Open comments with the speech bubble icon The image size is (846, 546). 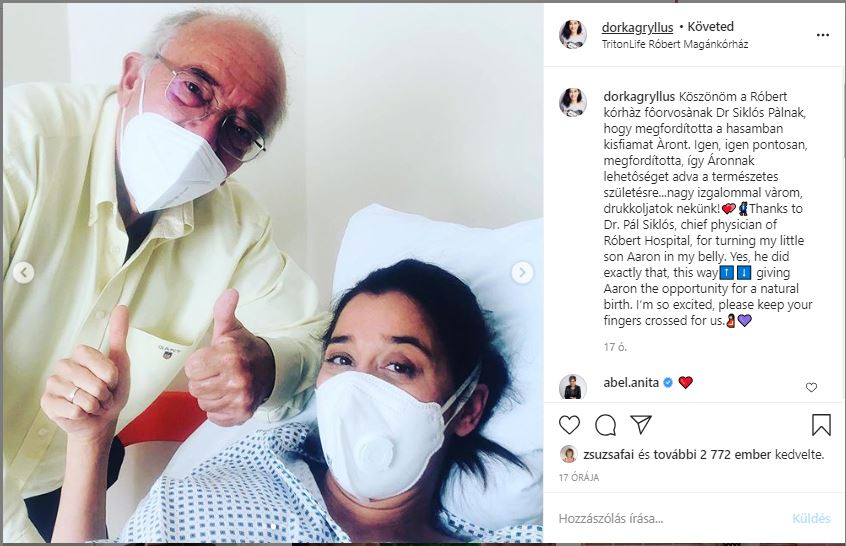click(605, 425)
